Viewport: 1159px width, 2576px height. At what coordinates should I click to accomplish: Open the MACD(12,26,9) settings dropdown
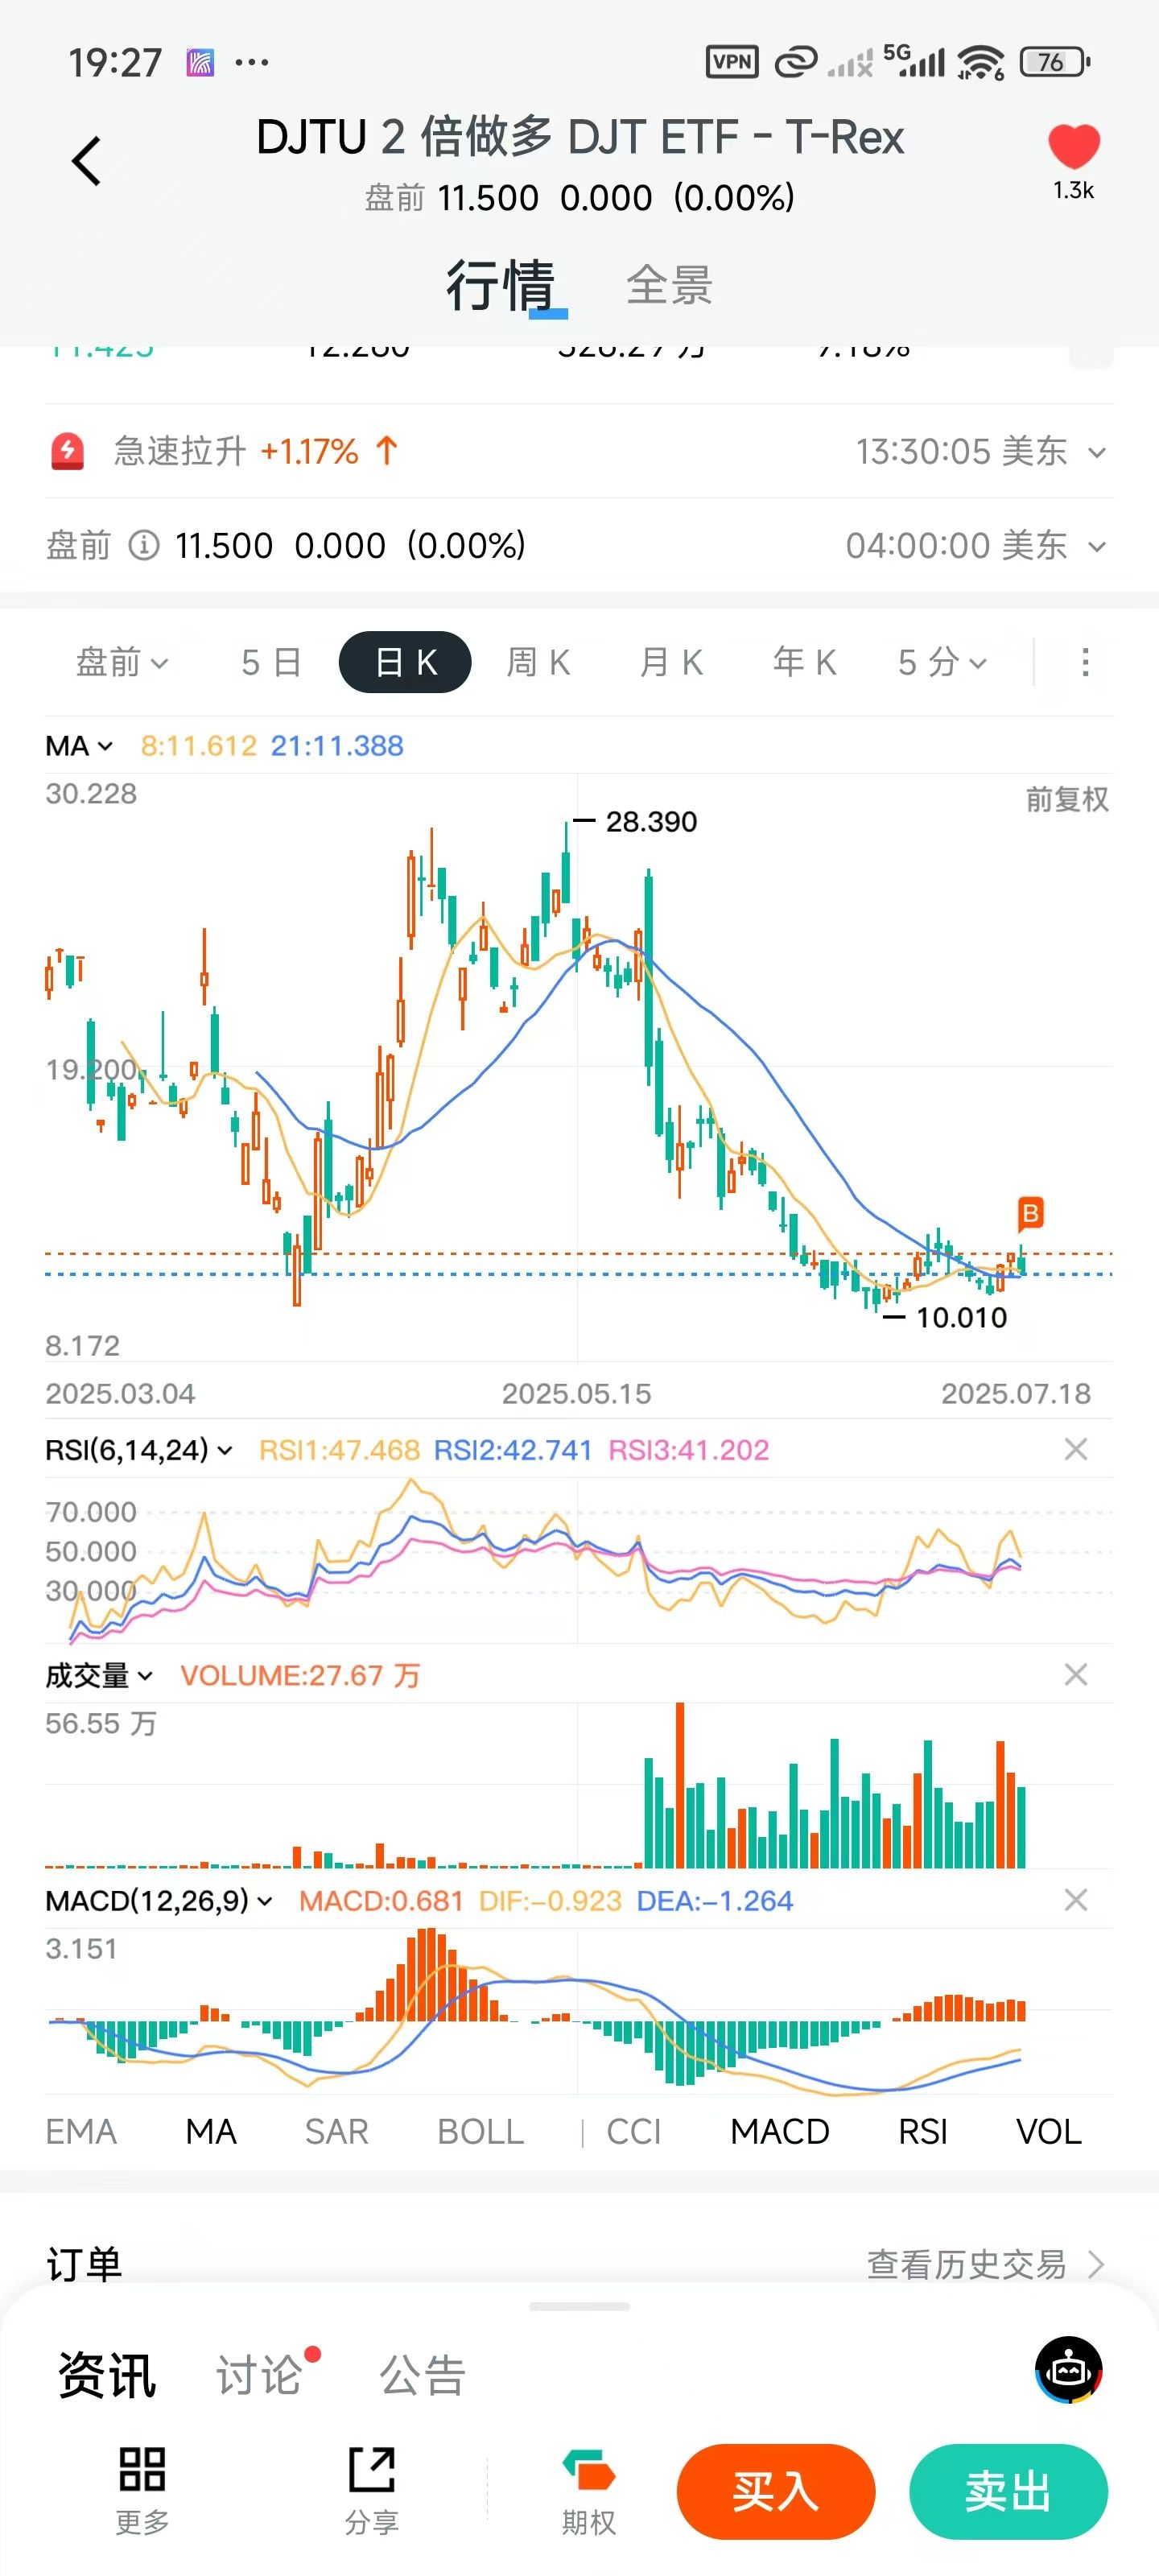tap(159, 1900)
